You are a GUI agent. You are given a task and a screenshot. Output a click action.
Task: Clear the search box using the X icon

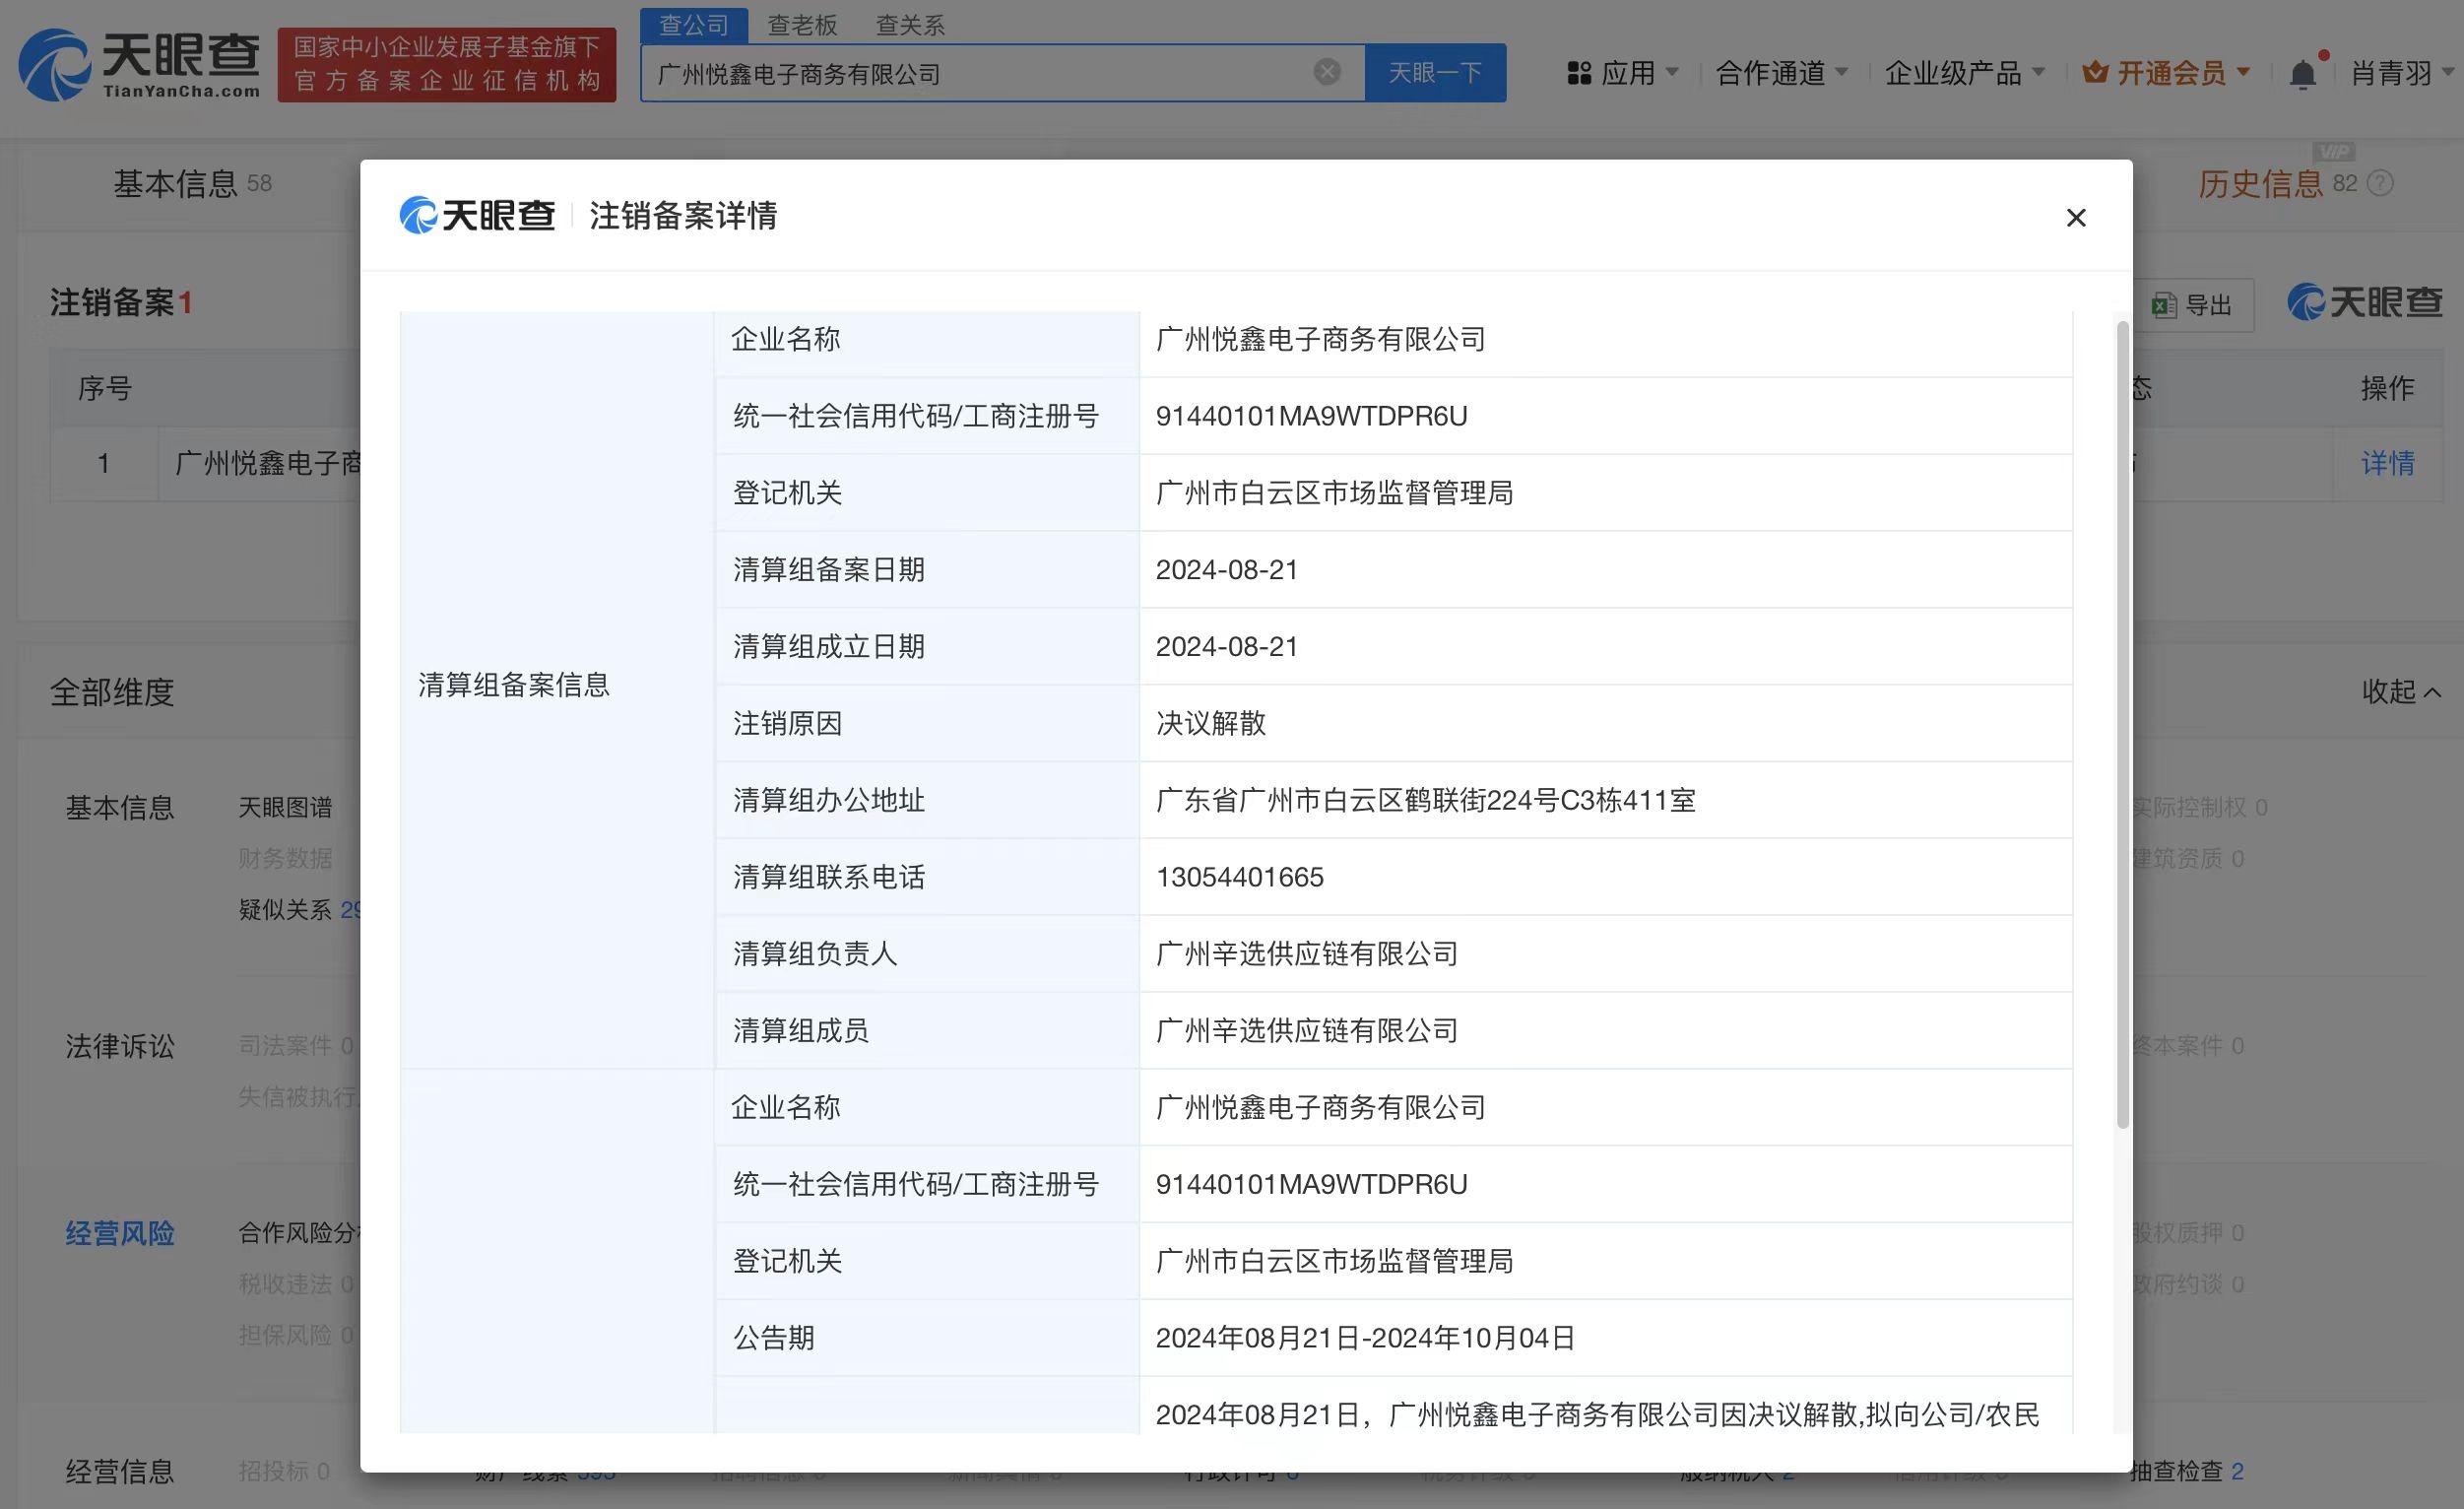[x=1326, y=70]
